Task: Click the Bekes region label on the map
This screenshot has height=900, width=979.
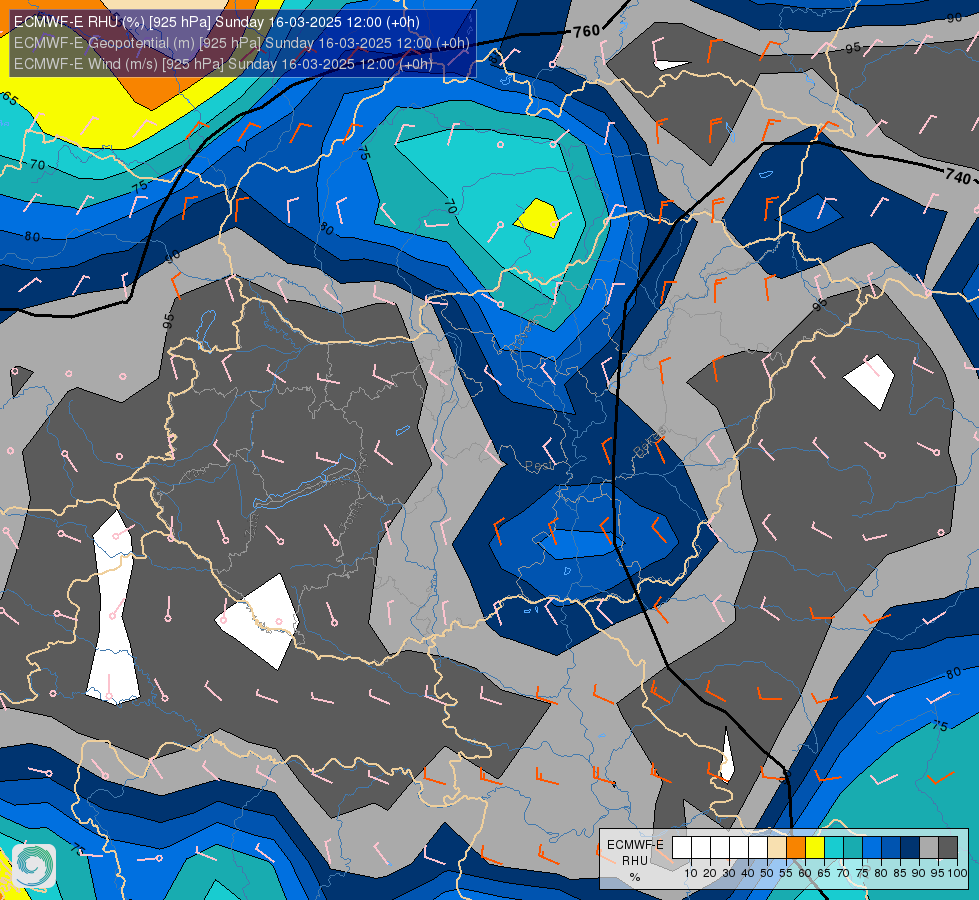Action: (650, 441)
